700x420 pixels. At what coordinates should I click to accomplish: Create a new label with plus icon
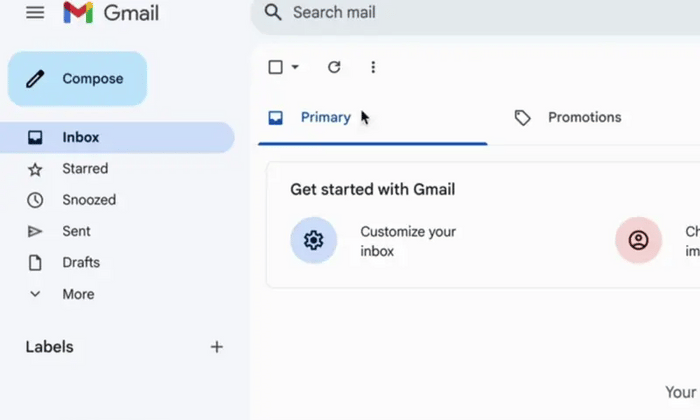point(217,347)
